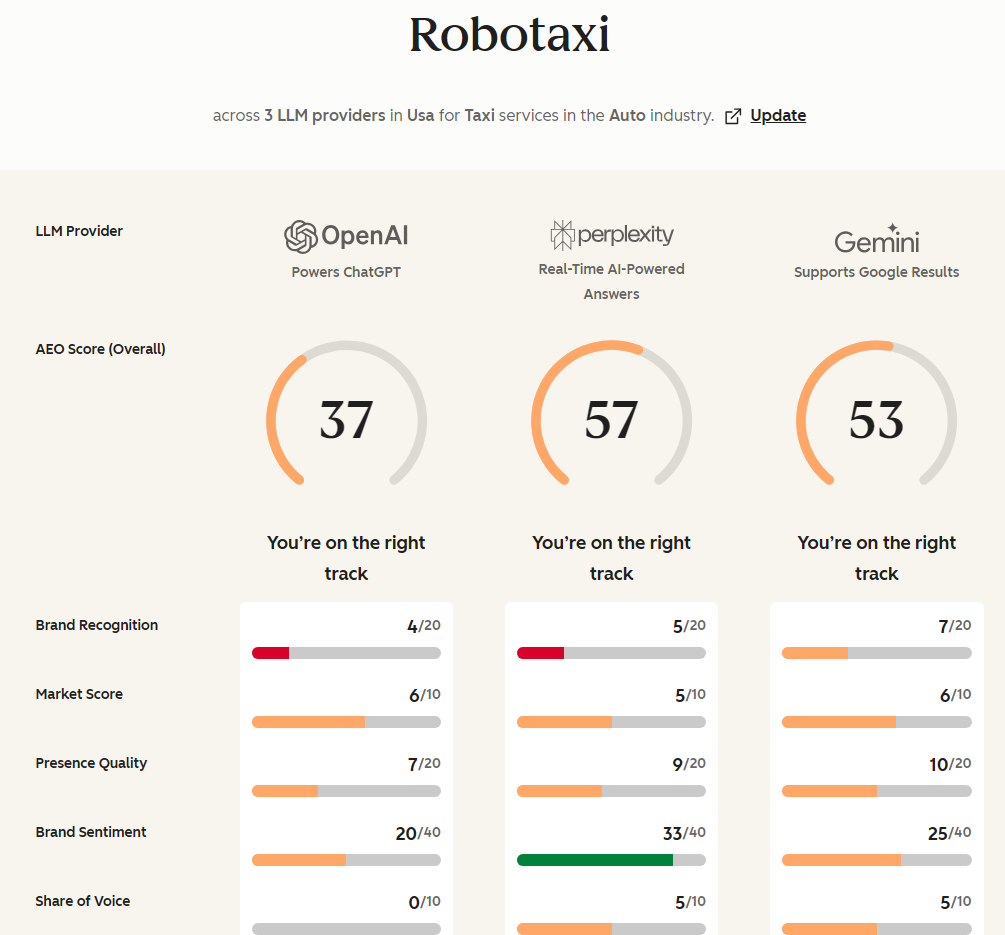Viewport: 1005px width, 935px height.
Task: Select the Presence Quality row label
Action: click(x=91, y=763)
